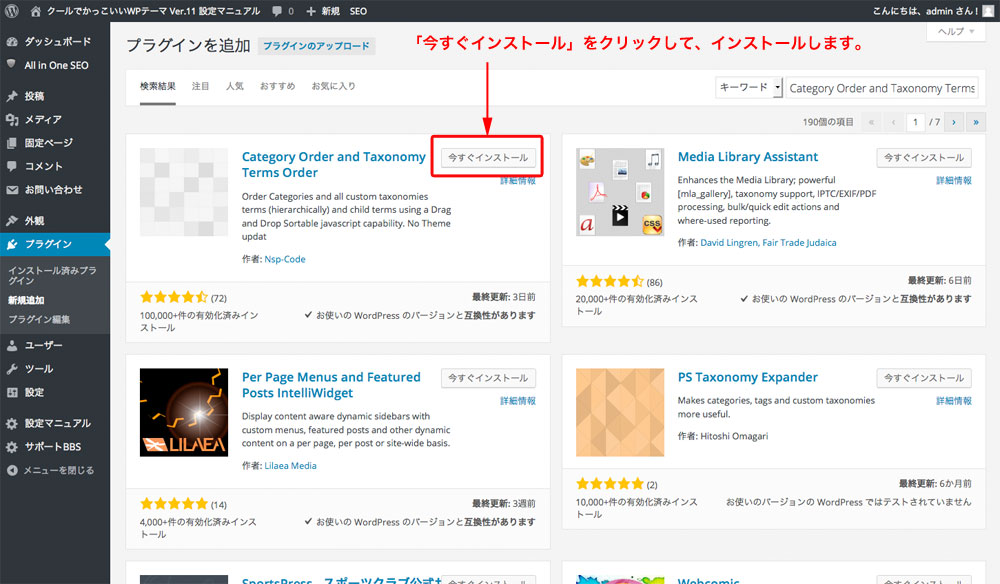This screenshot has width=1000, height=584.
Task: Visit author David Lingren link
Action: [x=730, y=243]
